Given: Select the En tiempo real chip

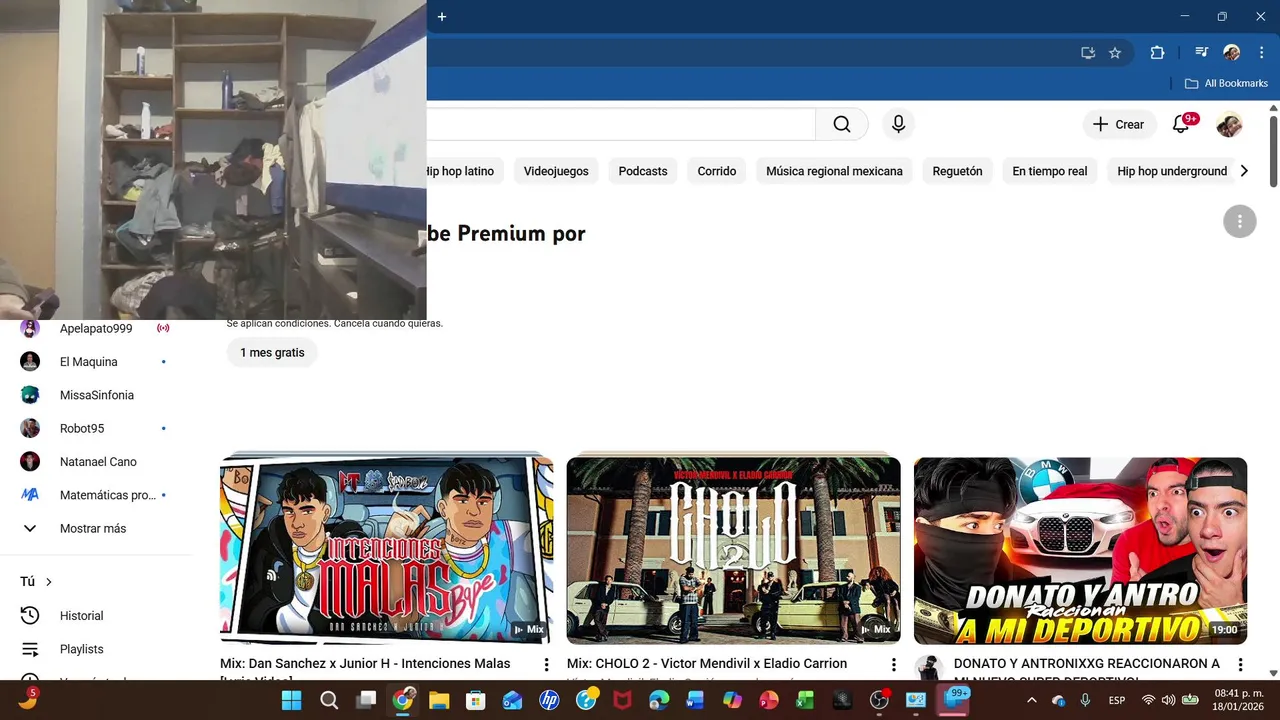Looking at the screenshot, I should pos(1050,171).
